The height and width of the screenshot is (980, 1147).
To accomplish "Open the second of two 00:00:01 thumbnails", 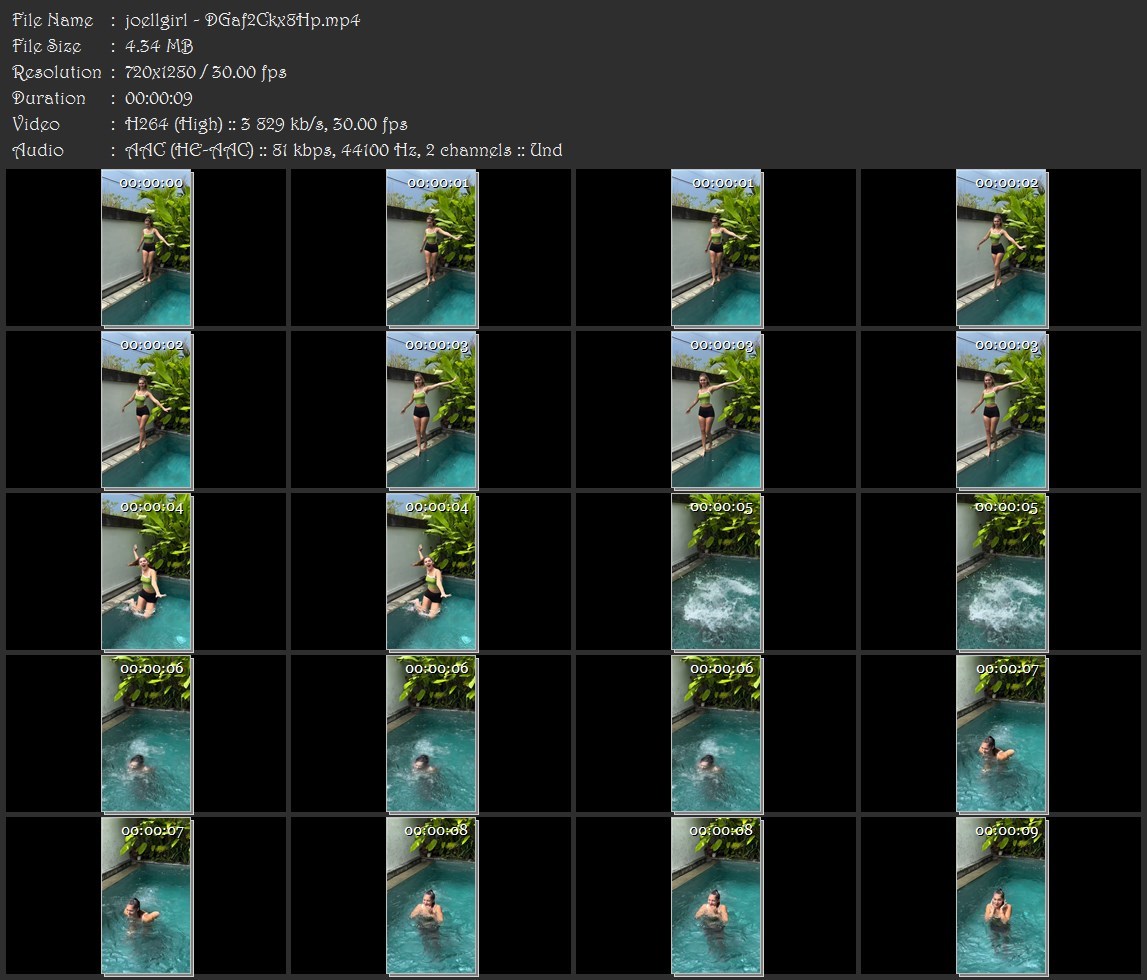I will click(716, 248).
